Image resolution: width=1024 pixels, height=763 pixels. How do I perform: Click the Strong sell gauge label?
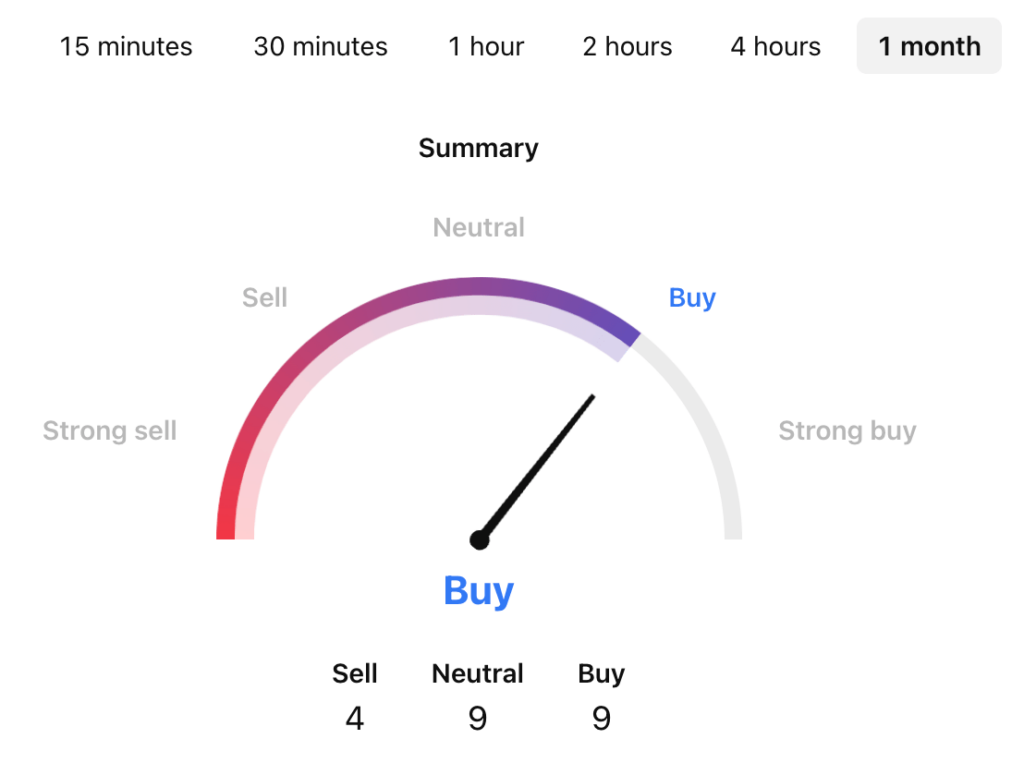[110, 431]
